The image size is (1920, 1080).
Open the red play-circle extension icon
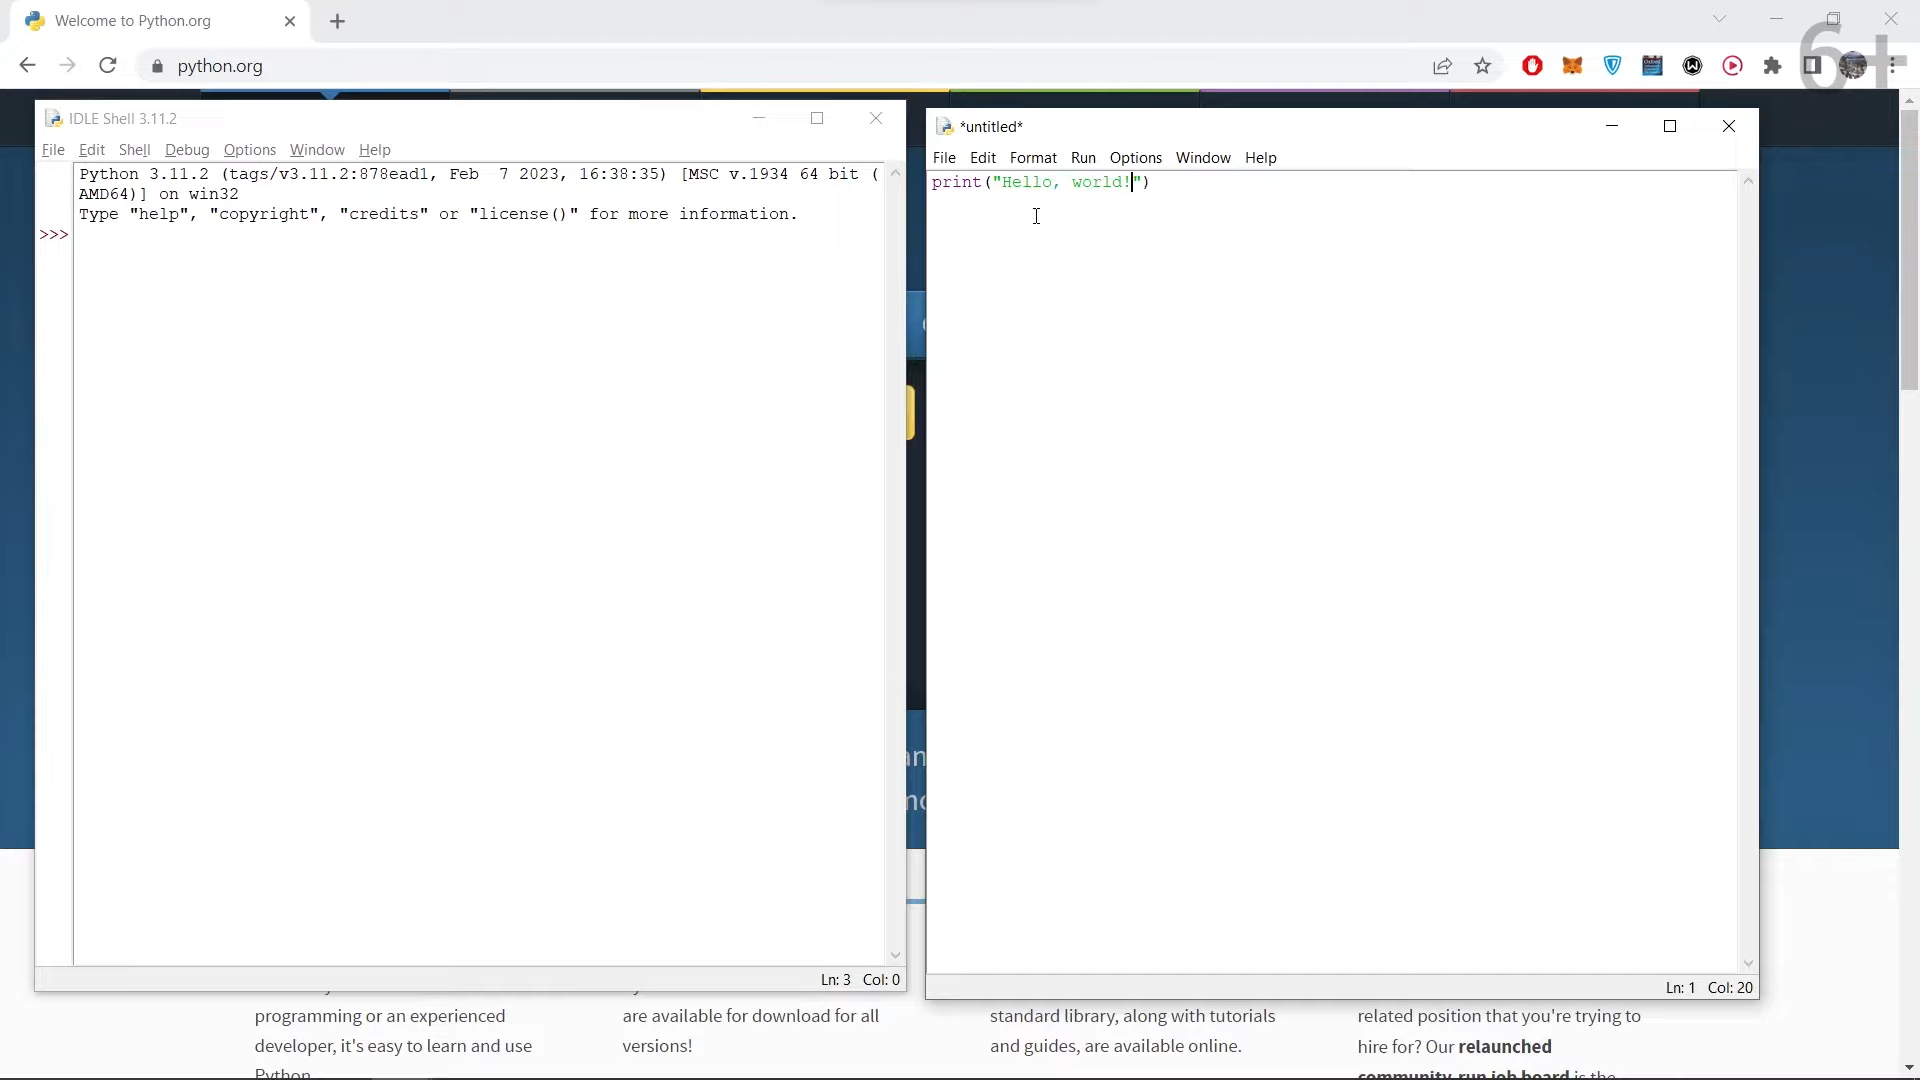1733,66
